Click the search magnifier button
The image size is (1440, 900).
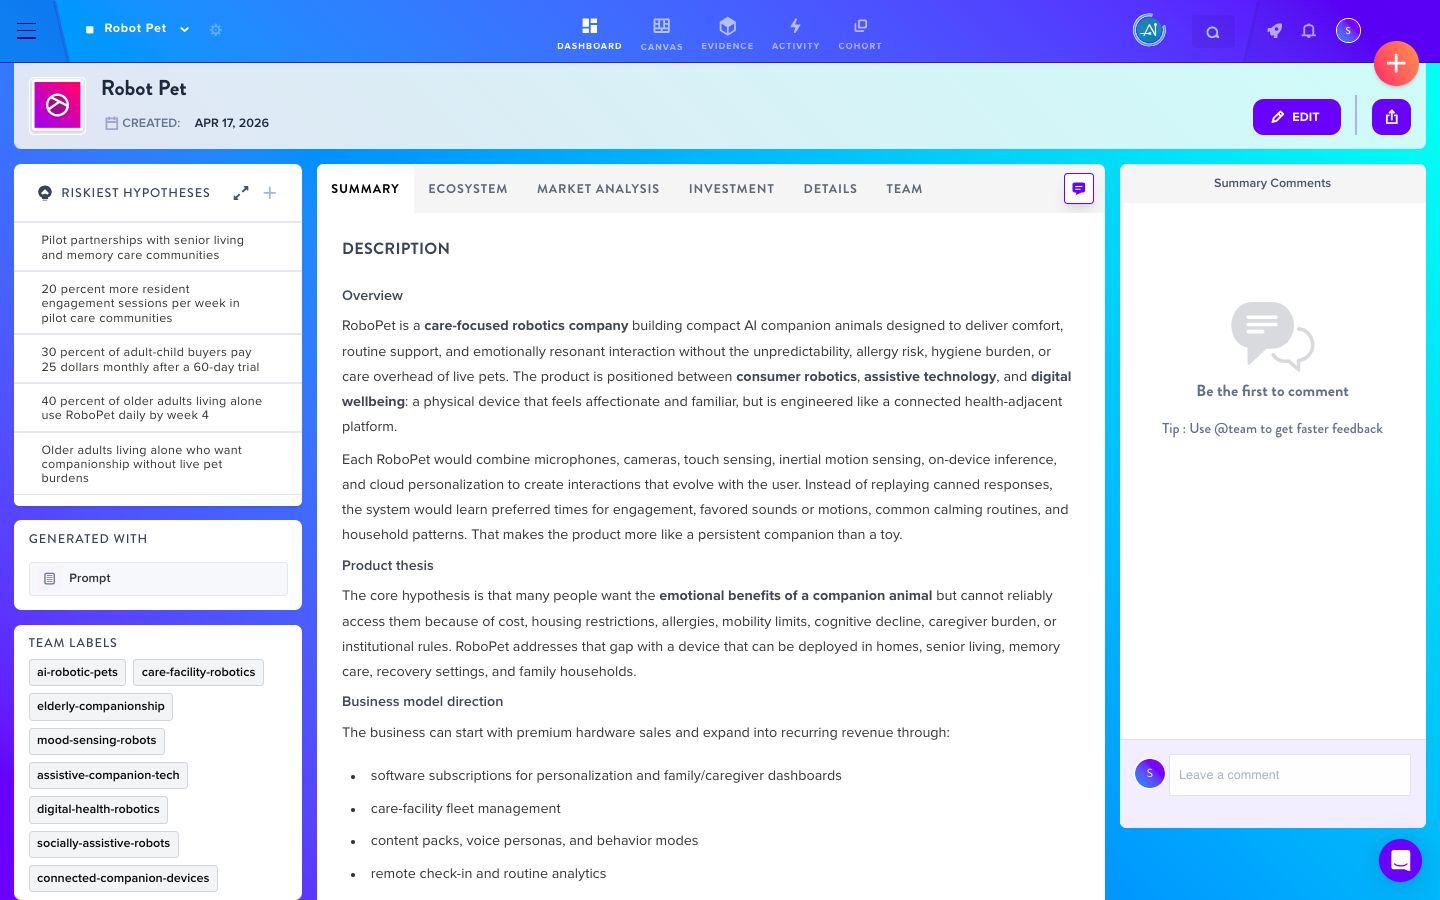point(1213,32)
